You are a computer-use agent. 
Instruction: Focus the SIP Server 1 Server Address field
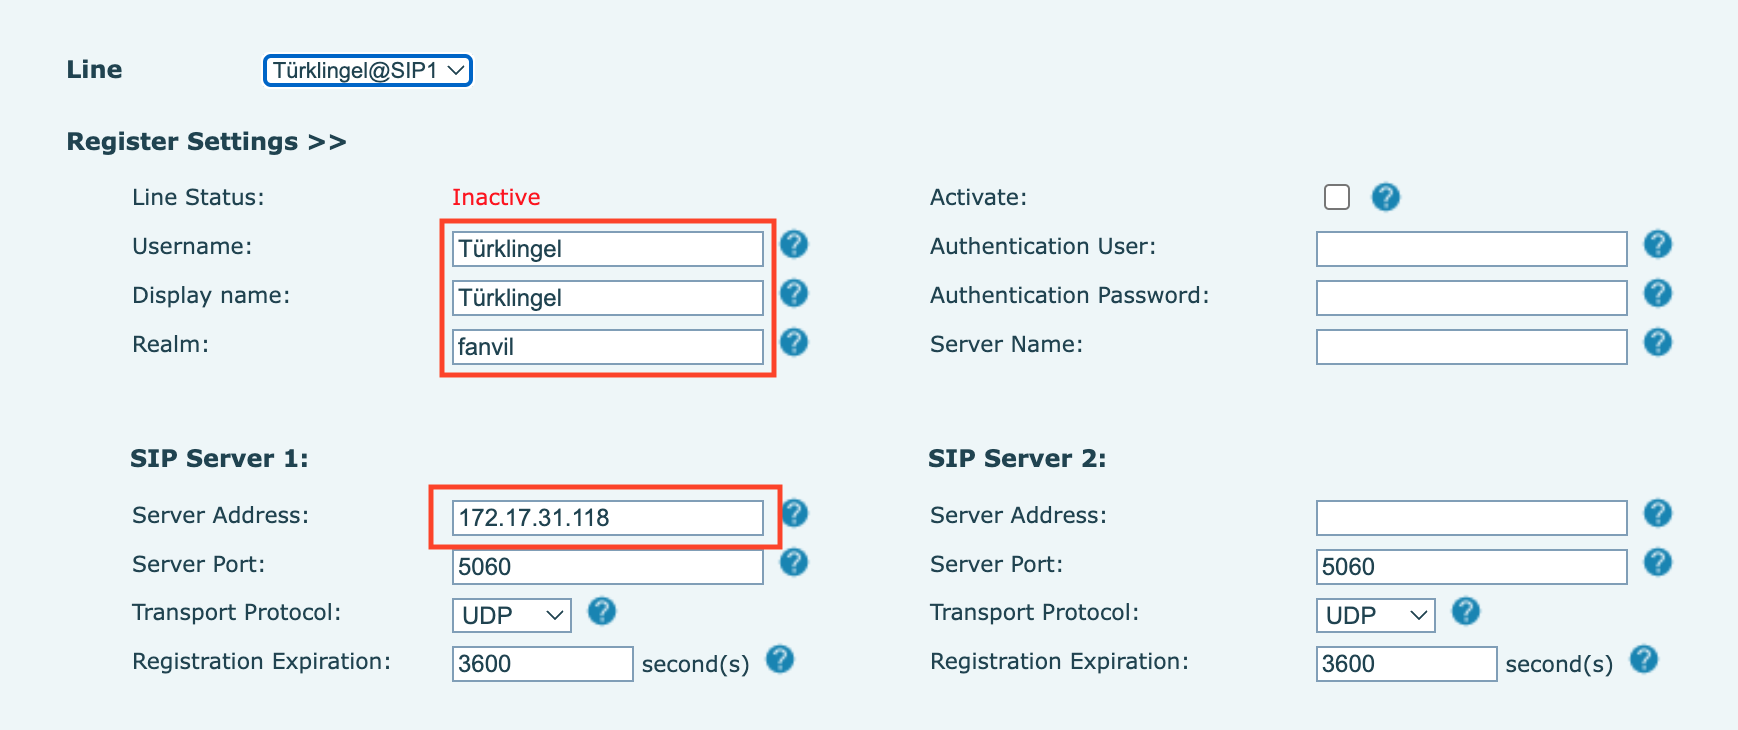click(x=607, y=518)
